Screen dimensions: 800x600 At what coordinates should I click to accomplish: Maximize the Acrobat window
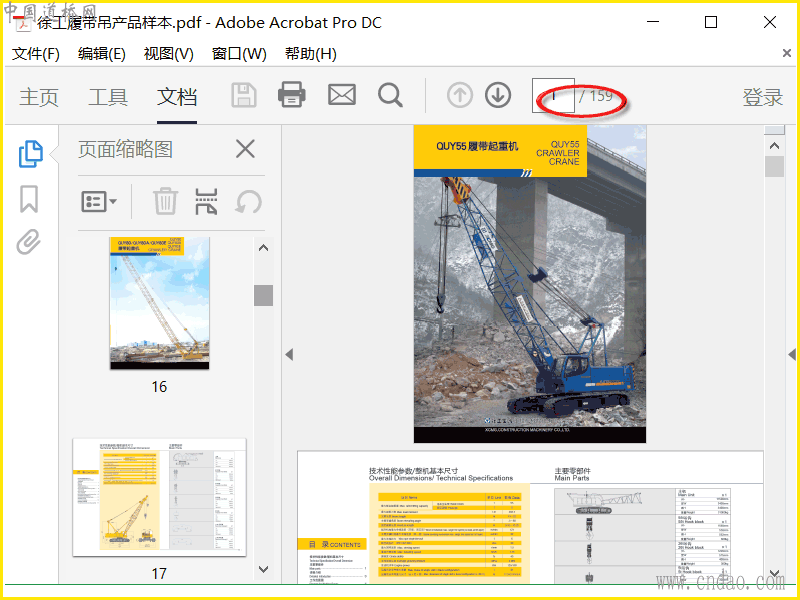click(711, 22)
